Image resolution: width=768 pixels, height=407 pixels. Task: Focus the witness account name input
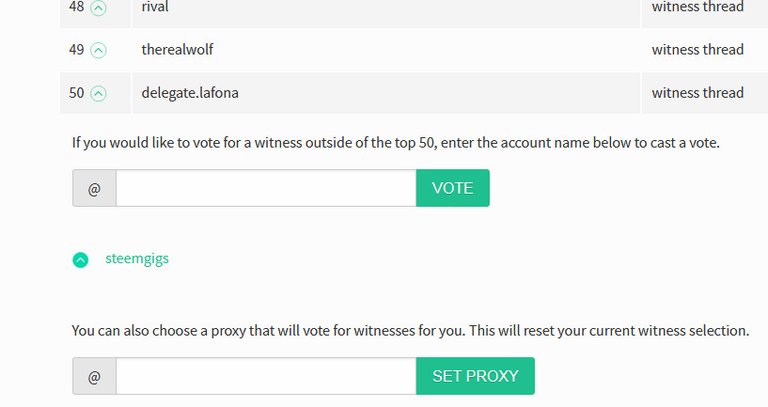click(x=265, y=188)
